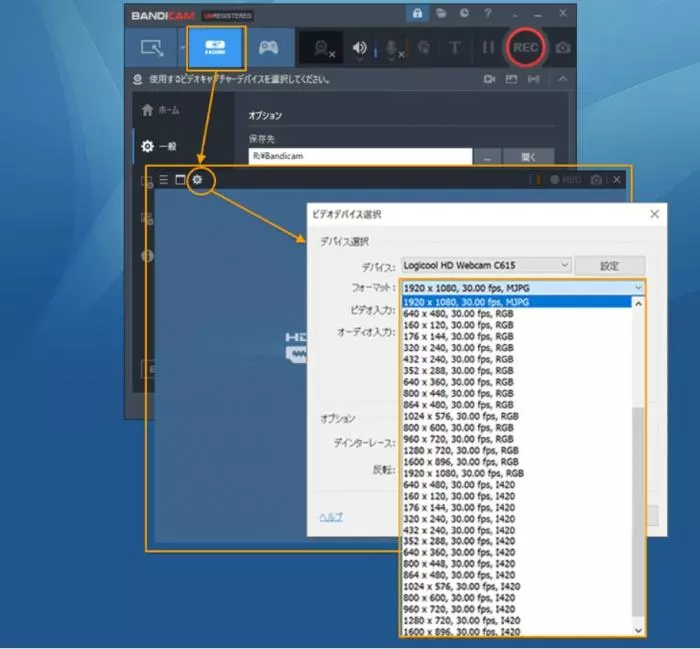Select 800 x 600, 30.00 fps, RGB

517,428
